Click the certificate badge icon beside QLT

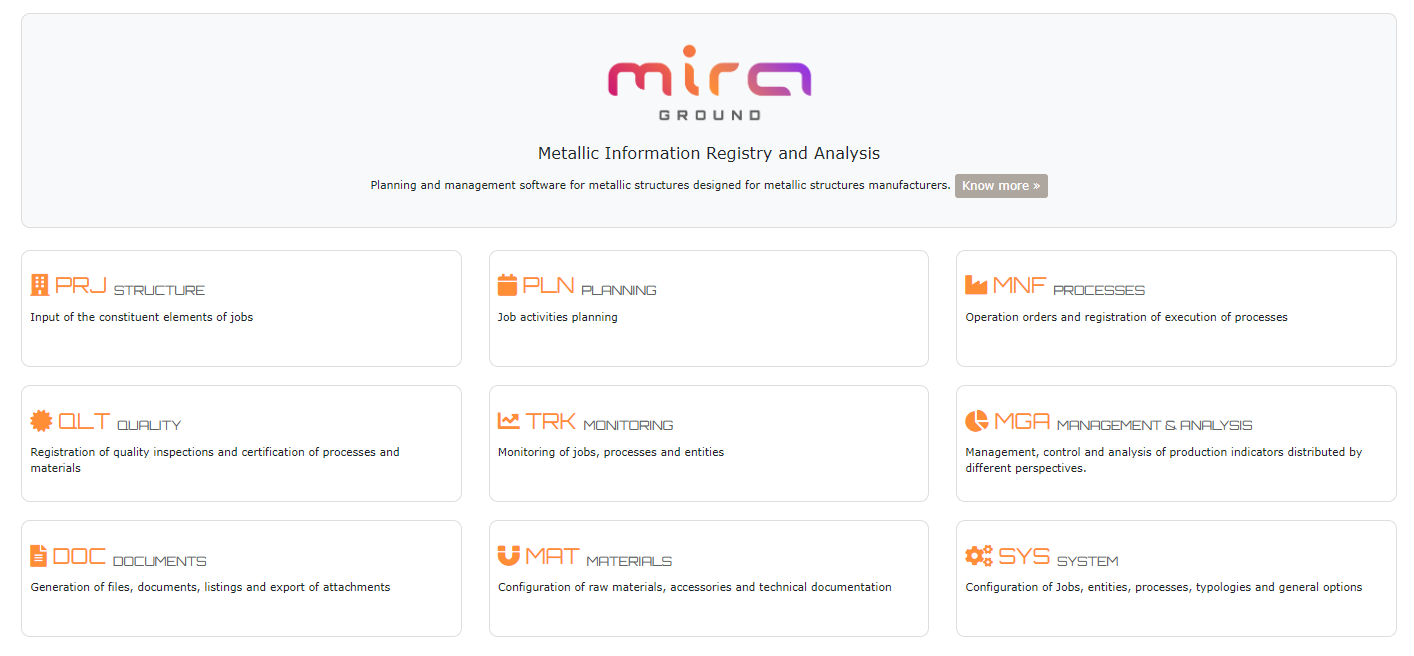click(x=41, y=421)
